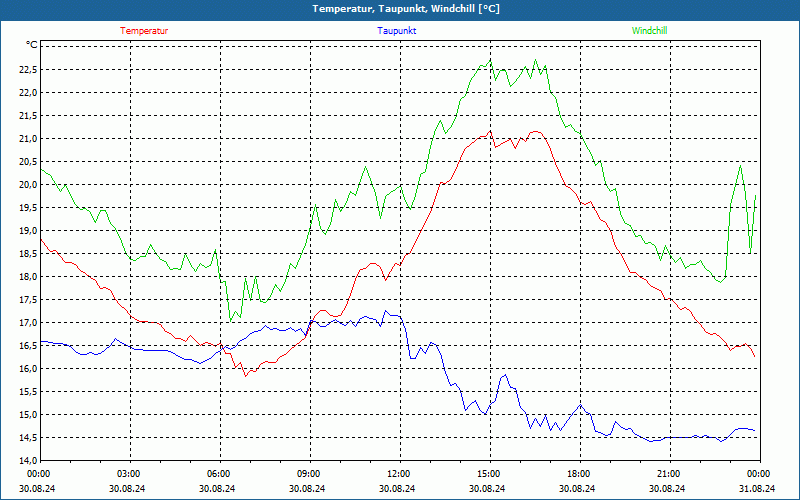Image resolution: width=800 pixels, height=500 pixels.
Task: Click the 22,0 y-axis value
Action: pyautogui.click(x=28, y=92)
